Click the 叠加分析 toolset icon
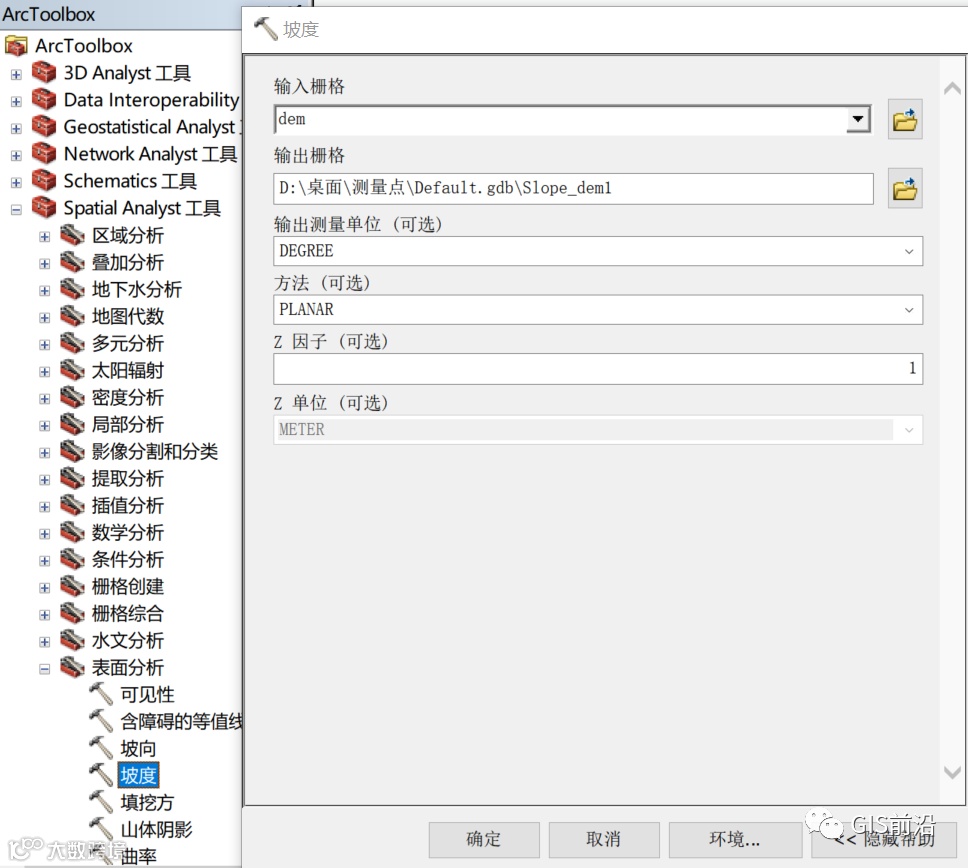This screenshot has height=868, width=968. tap(72, 262)
